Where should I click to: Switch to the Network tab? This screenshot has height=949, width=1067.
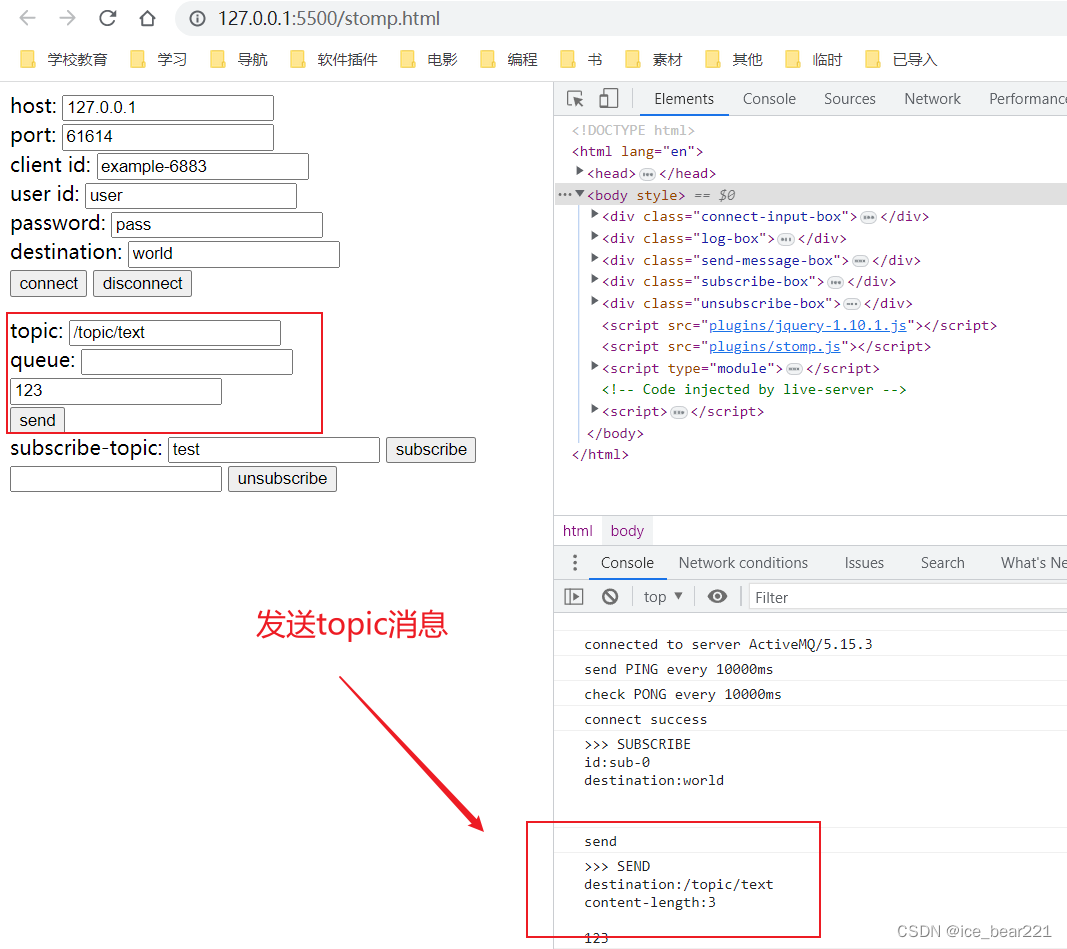932,98
